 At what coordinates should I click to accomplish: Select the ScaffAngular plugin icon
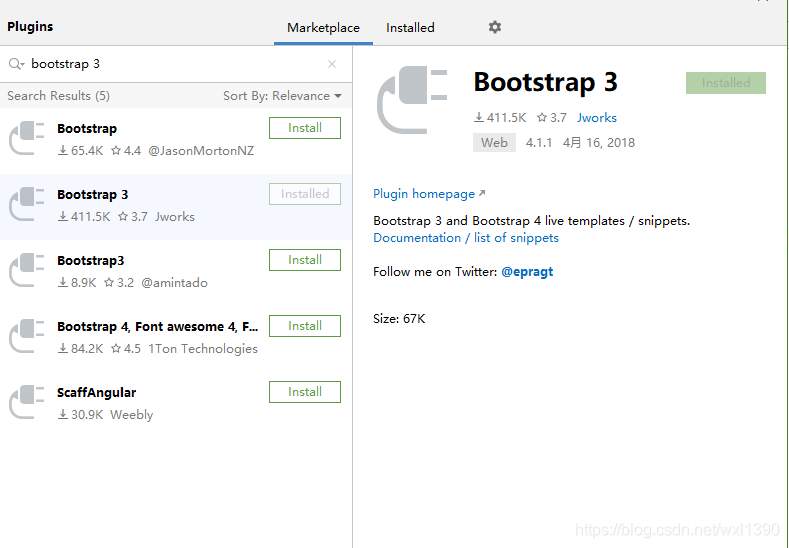pyautogui.click(x=27, y=403)
